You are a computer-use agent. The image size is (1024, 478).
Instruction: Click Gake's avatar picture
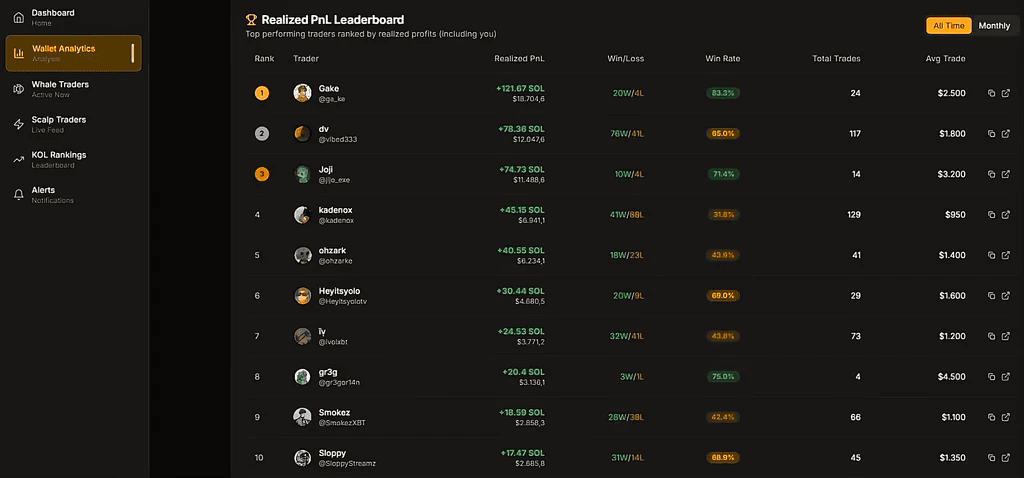point(302,93)
